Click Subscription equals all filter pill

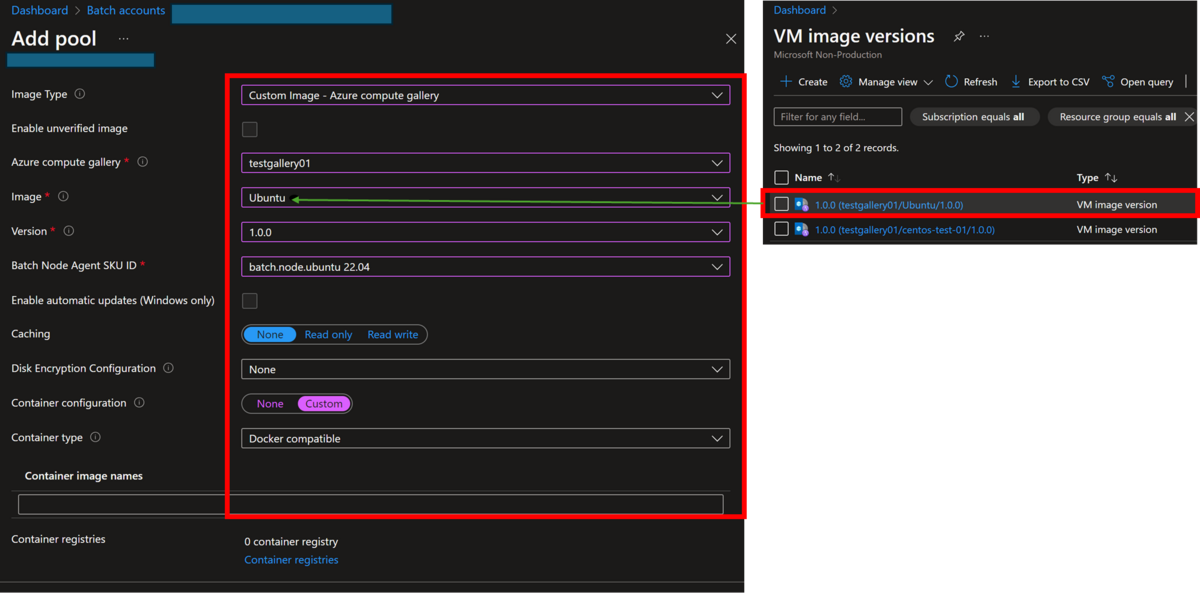tap(973, 117)
